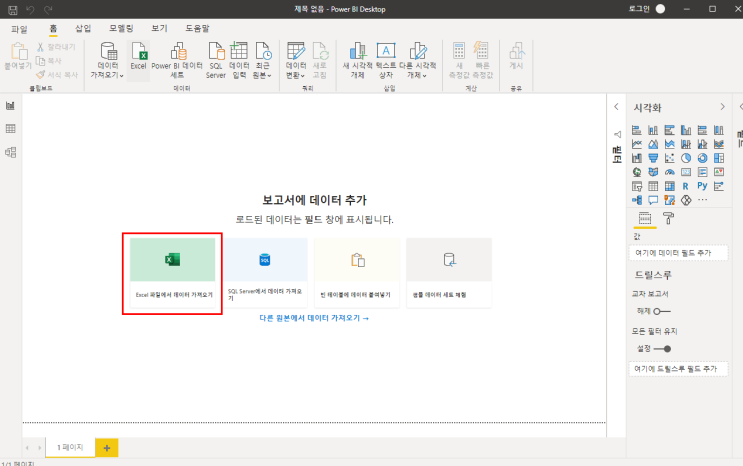Image resolution: width=743 pixels, height=466 pixels.
Task: Select the Donut chart visual
Action: click(702, 158)
